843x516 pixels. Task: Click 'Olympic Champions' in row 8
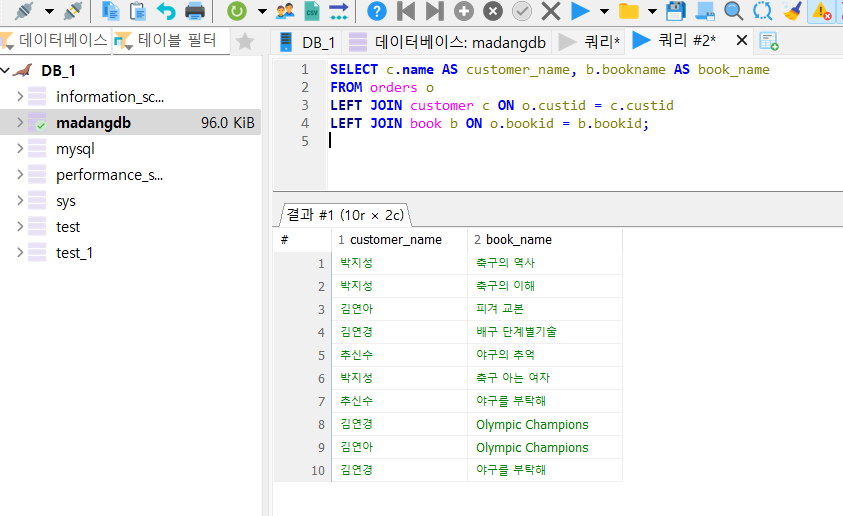545,424
